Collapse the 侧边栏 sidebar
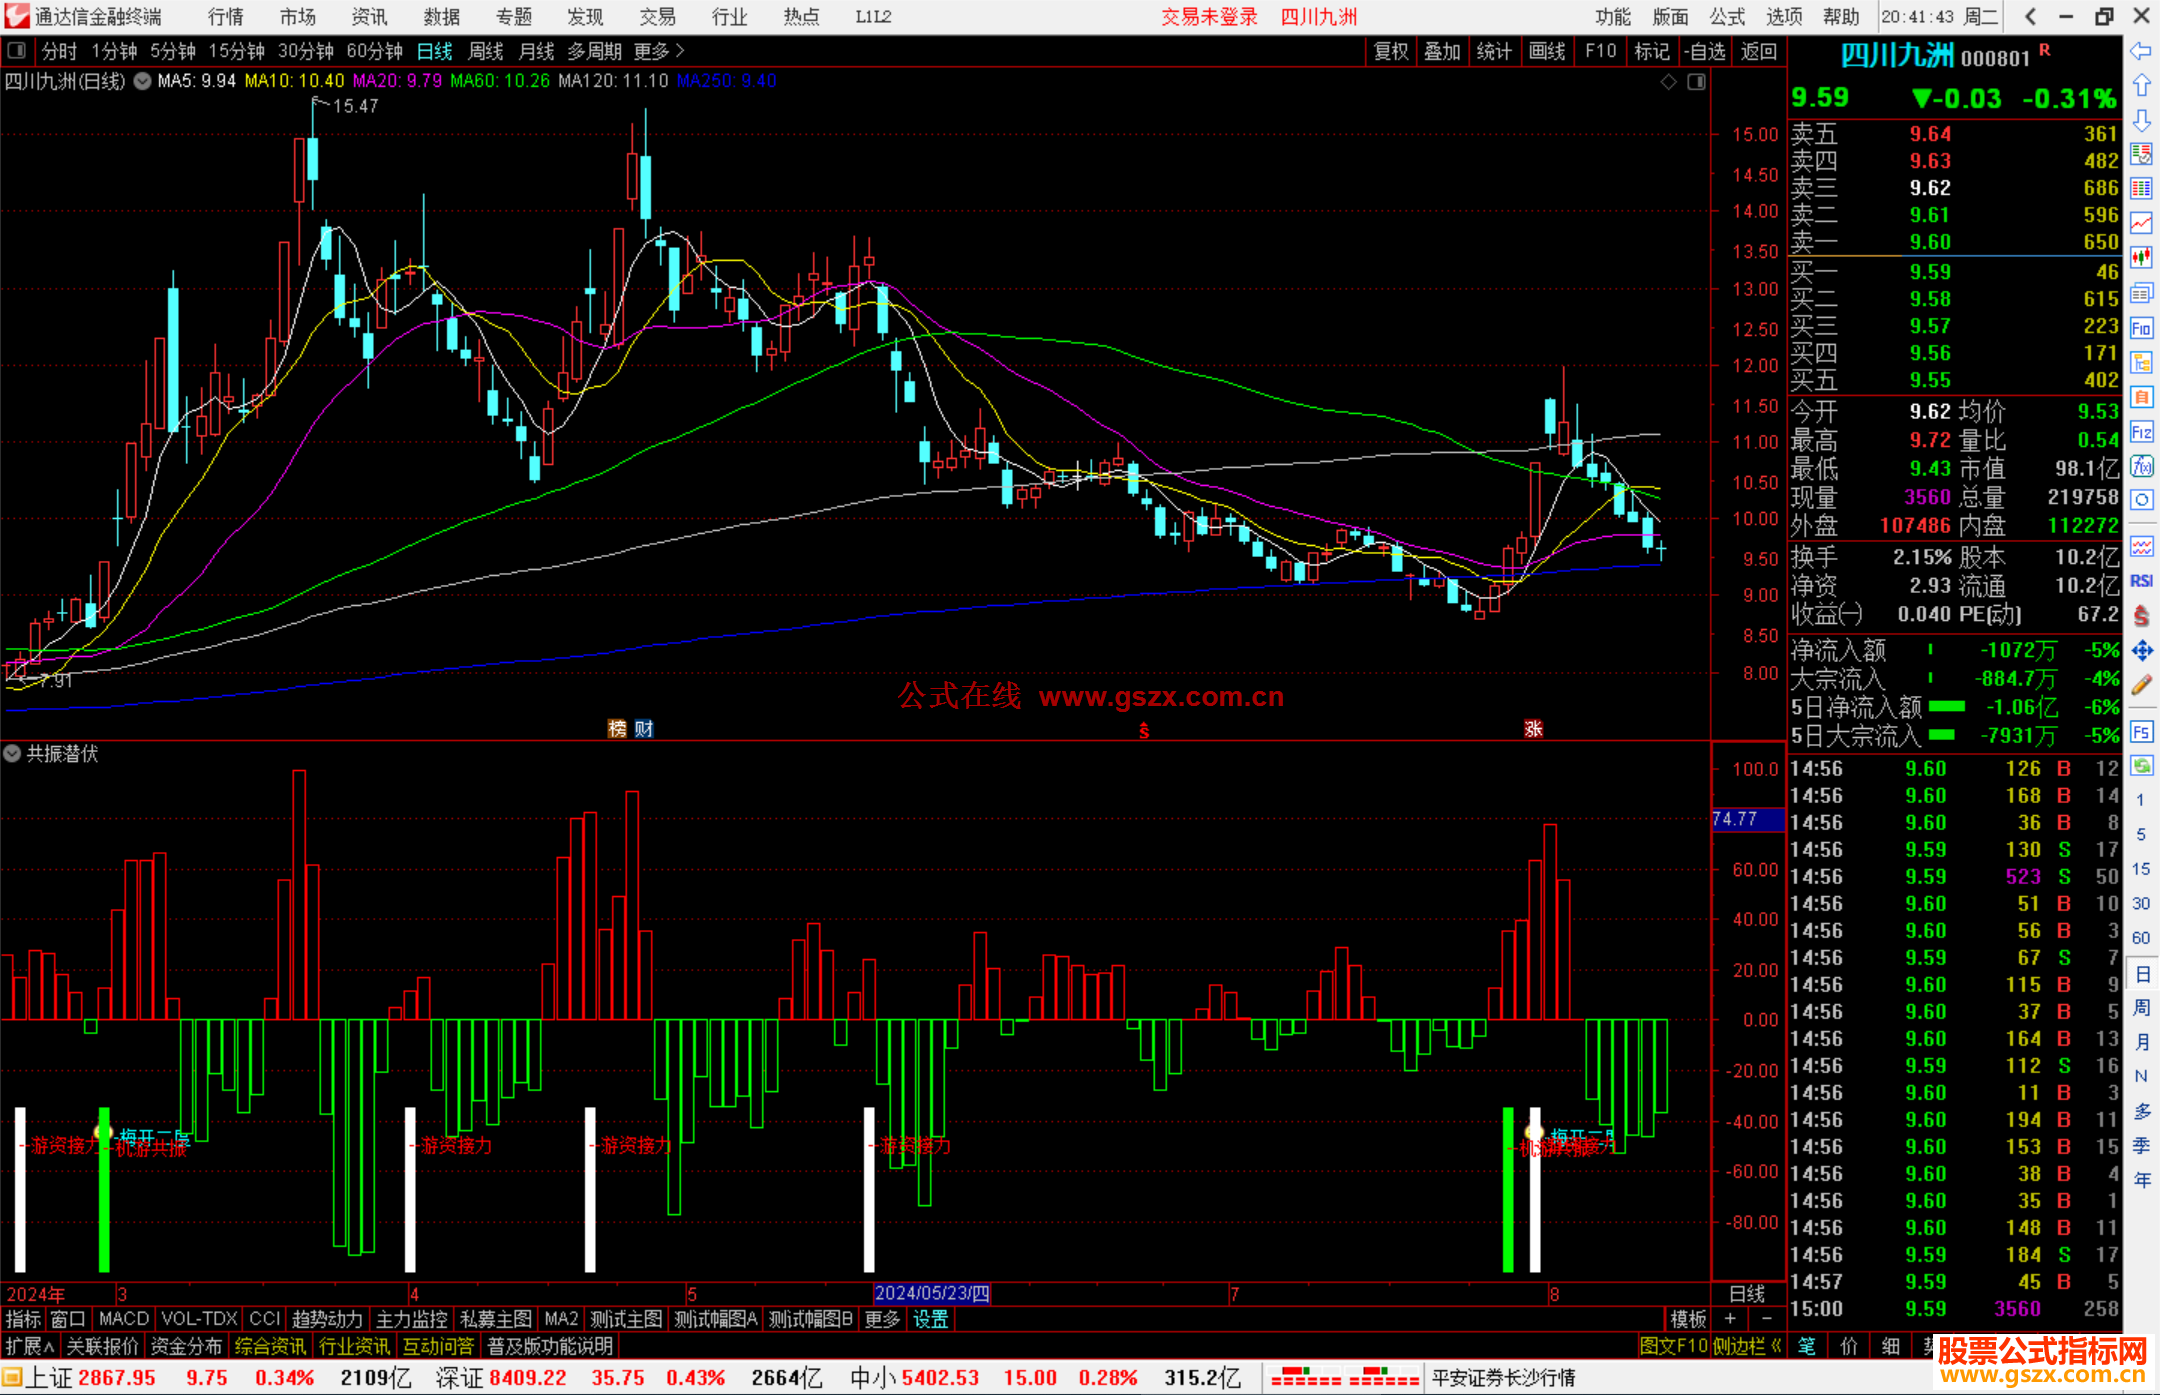Image resolution: width=2160 pixels, height=1395 pixels. 1746,1346
